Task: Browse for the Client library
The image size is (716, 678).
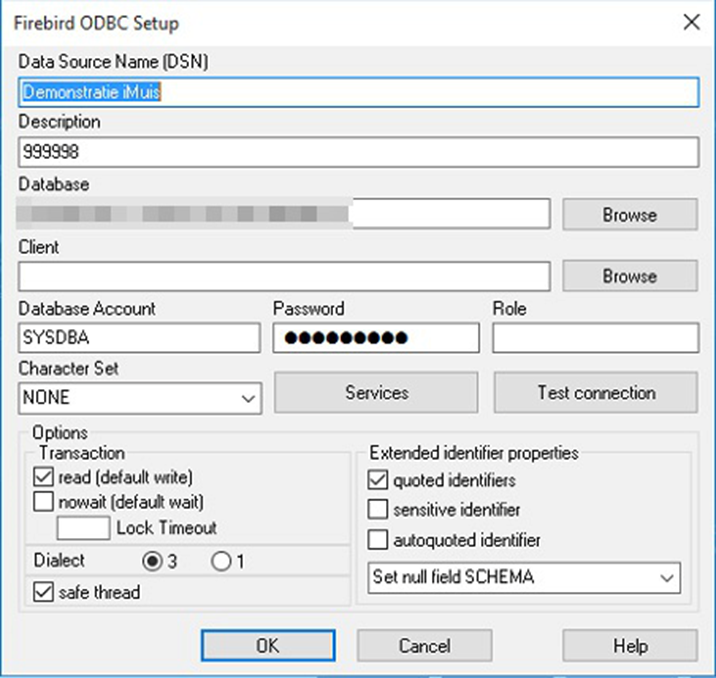Action: (x=630, y=276)
